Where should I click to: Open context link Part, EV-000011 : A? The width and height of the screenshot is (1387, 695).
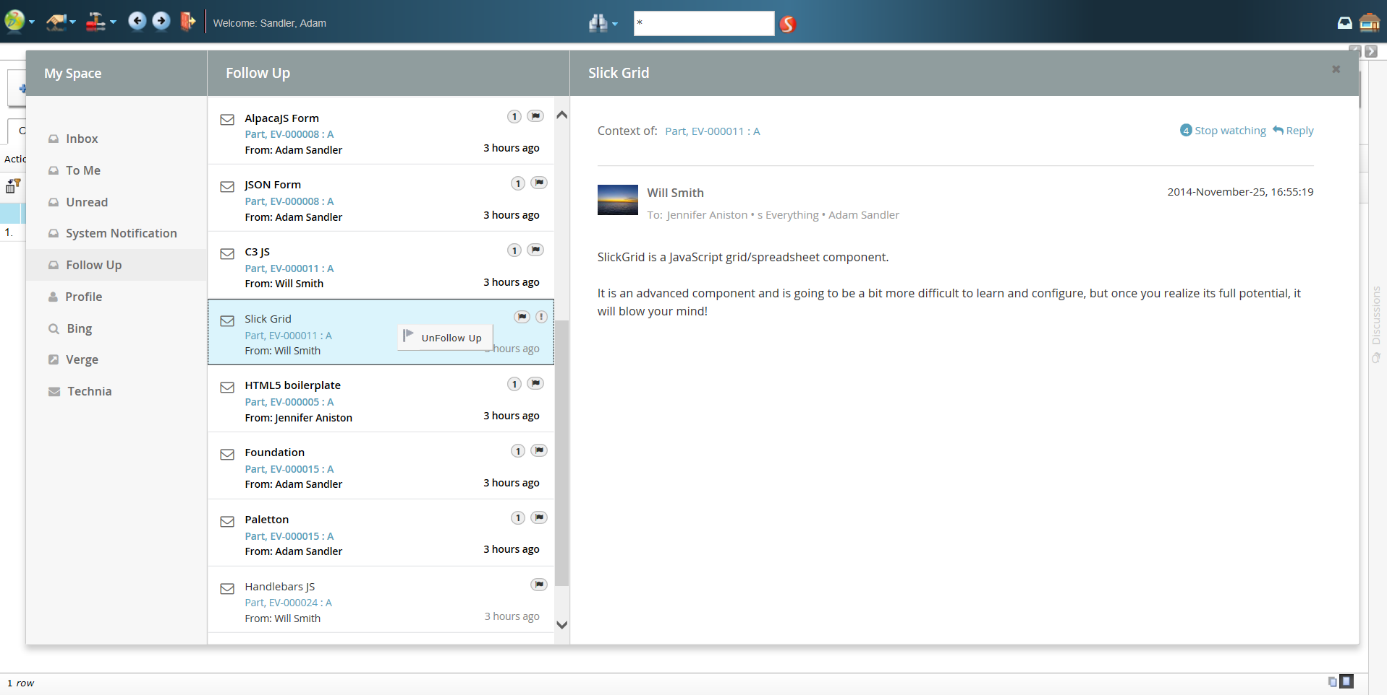(x=712, y=131)
